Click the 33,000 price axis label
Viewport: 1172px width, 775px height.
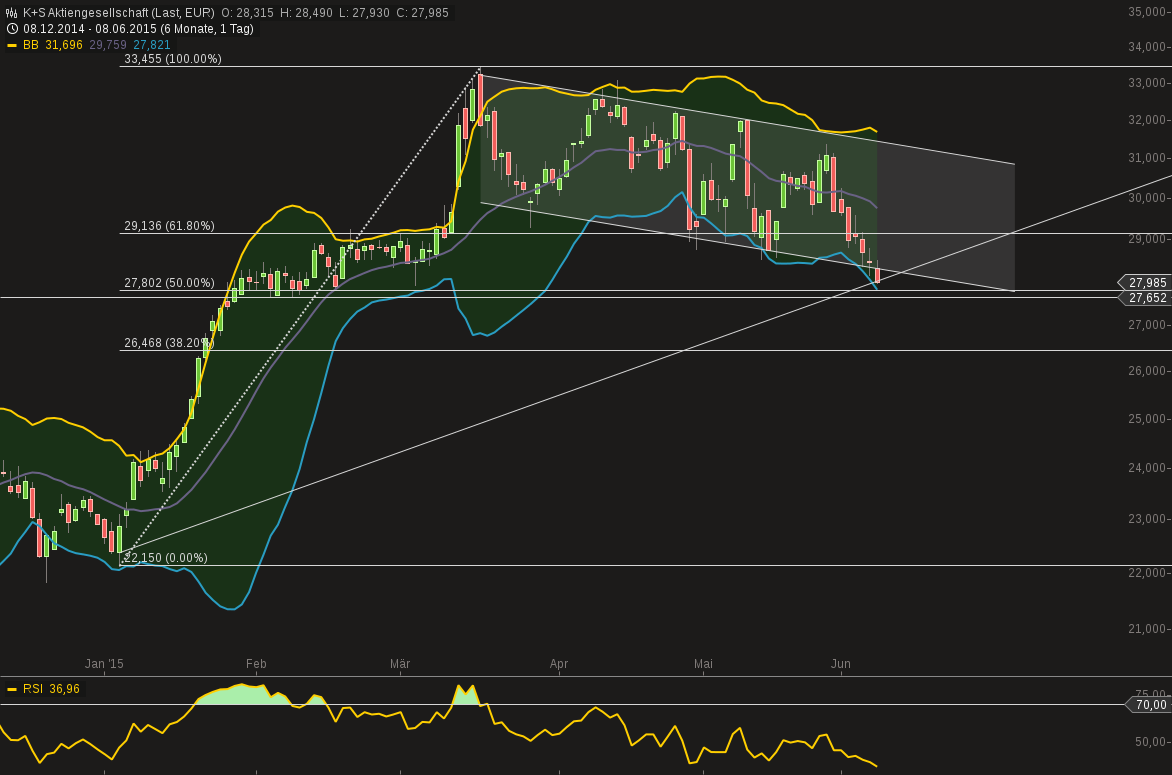point(1146,83)
